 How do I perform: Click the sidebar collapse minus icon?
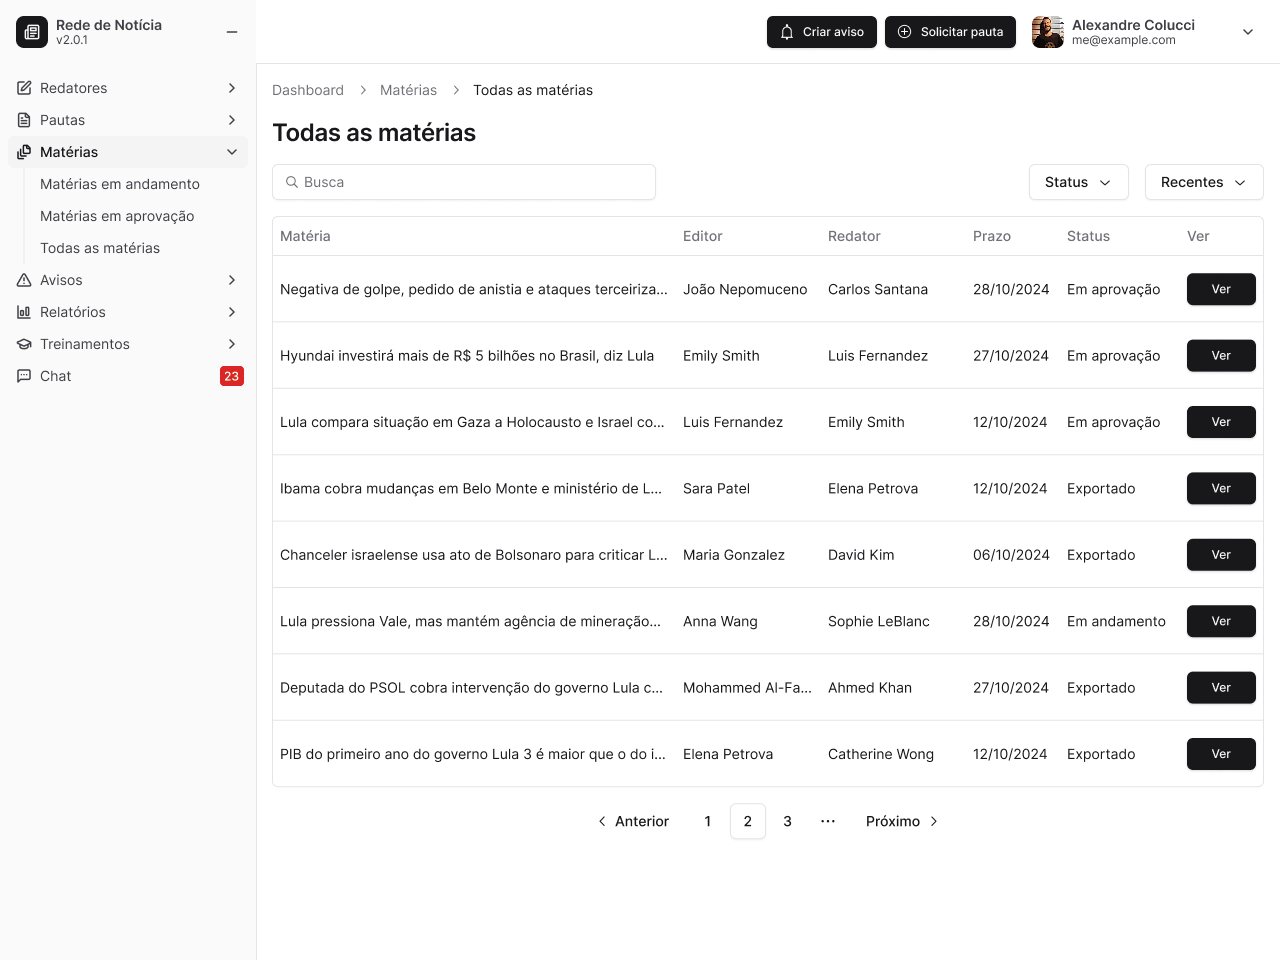pyautogui.click(x=232, y=31)
